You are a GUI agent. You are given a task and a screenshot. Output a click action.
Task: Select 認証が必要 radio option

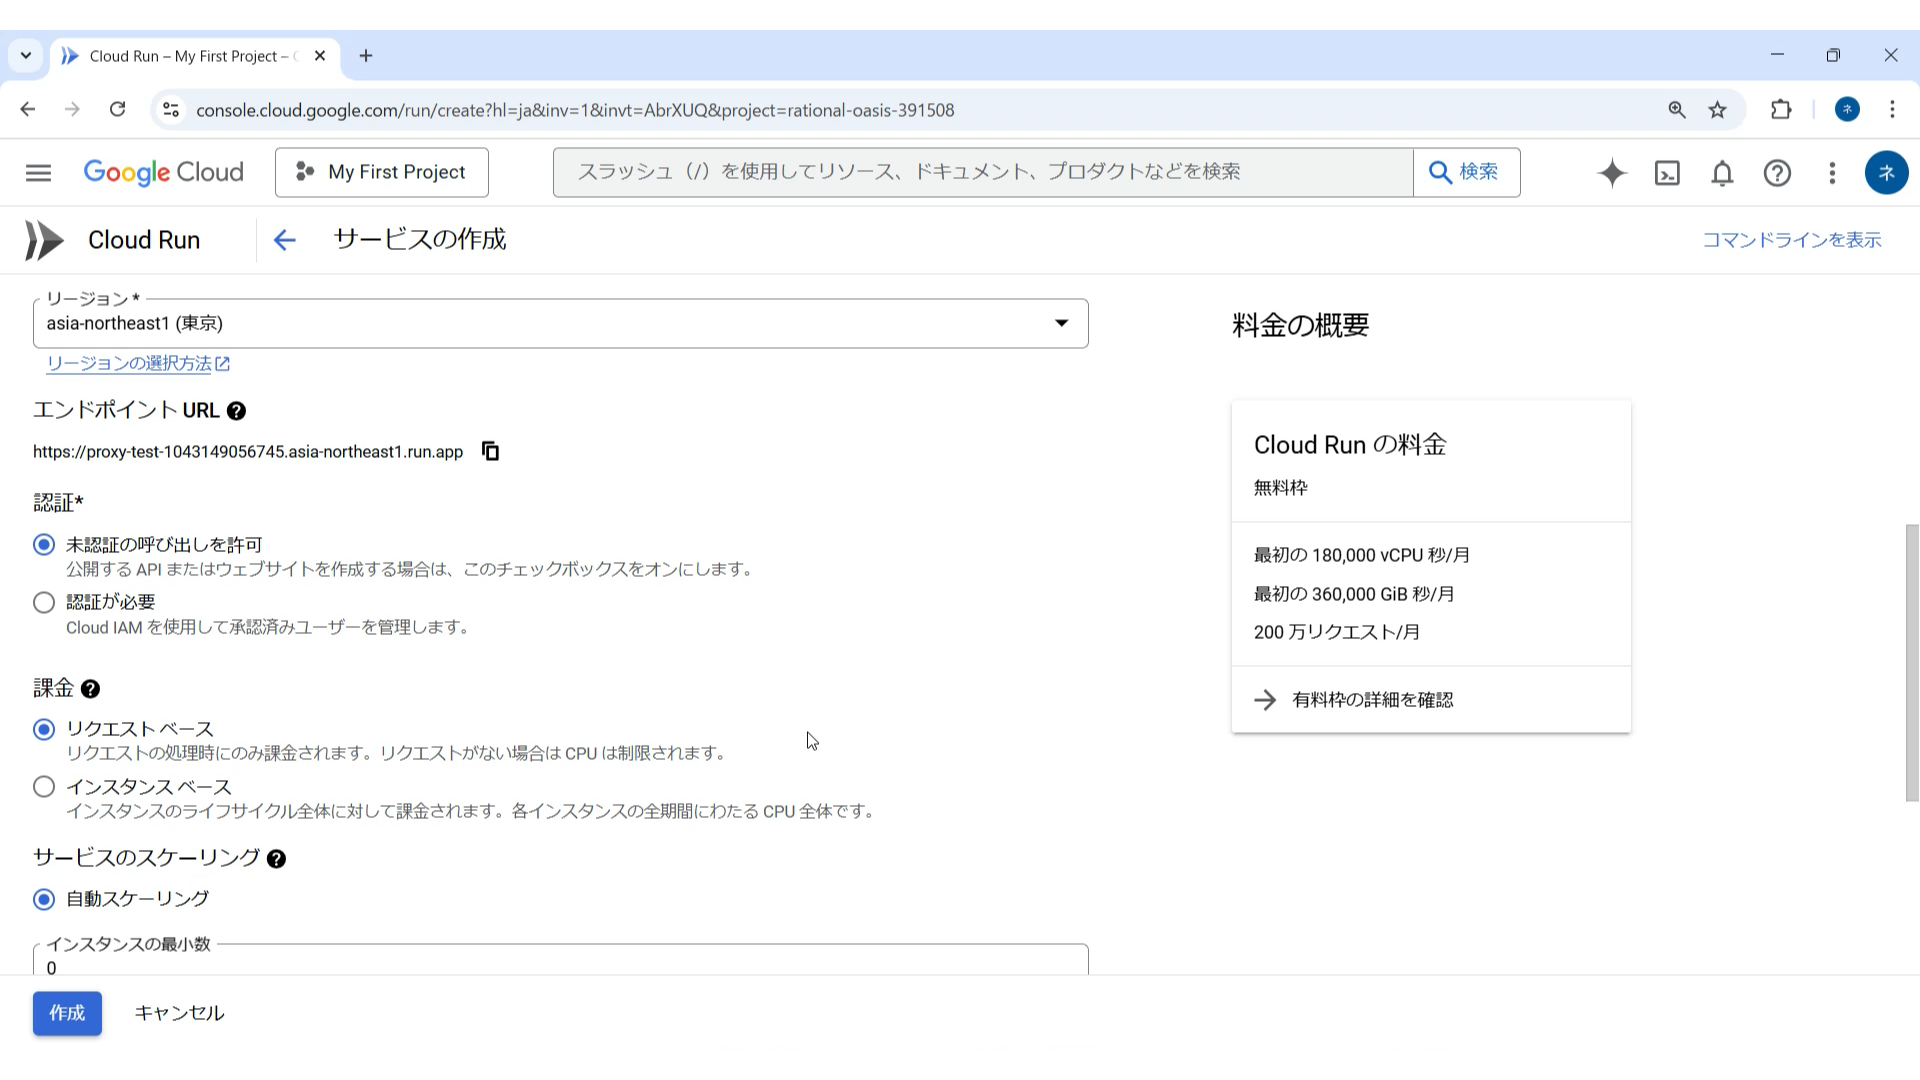point(44,602)
